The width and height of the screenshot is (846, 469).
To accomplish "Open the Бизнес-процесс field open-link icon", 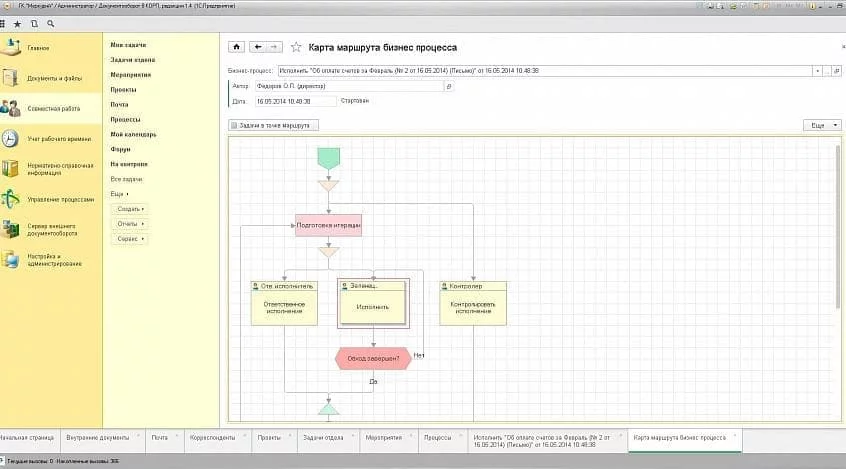I will (836, 71).
